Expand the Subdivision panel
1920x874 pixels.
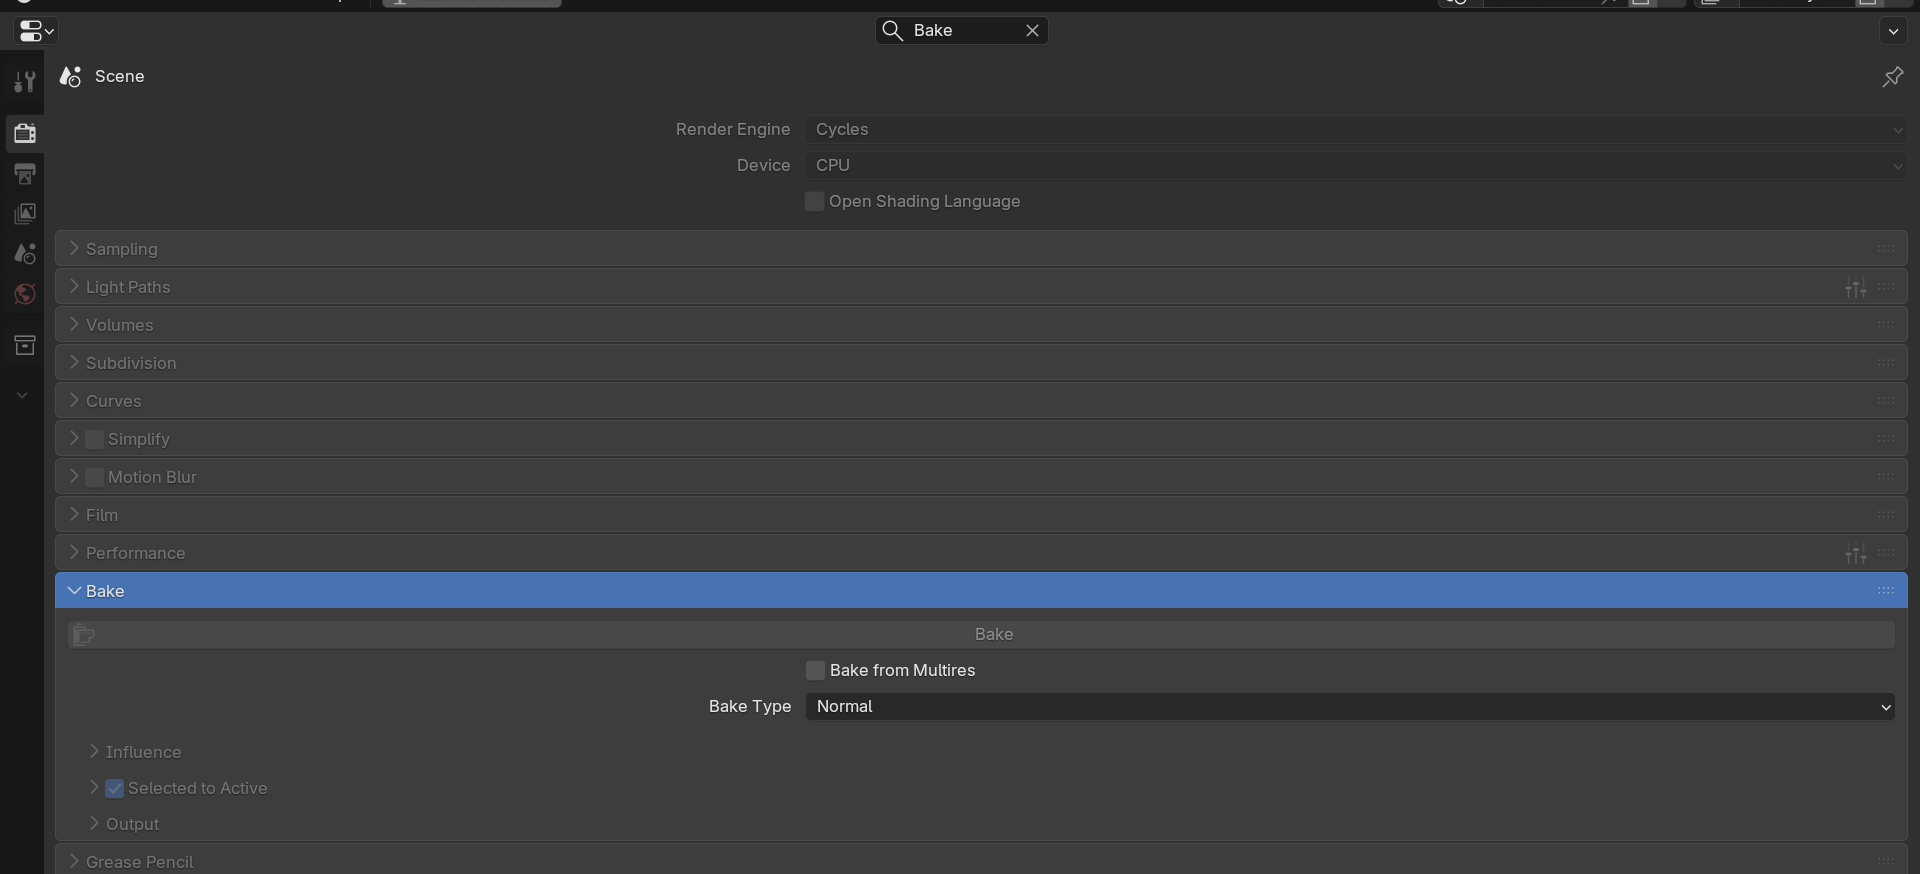(x=980, y=363)
